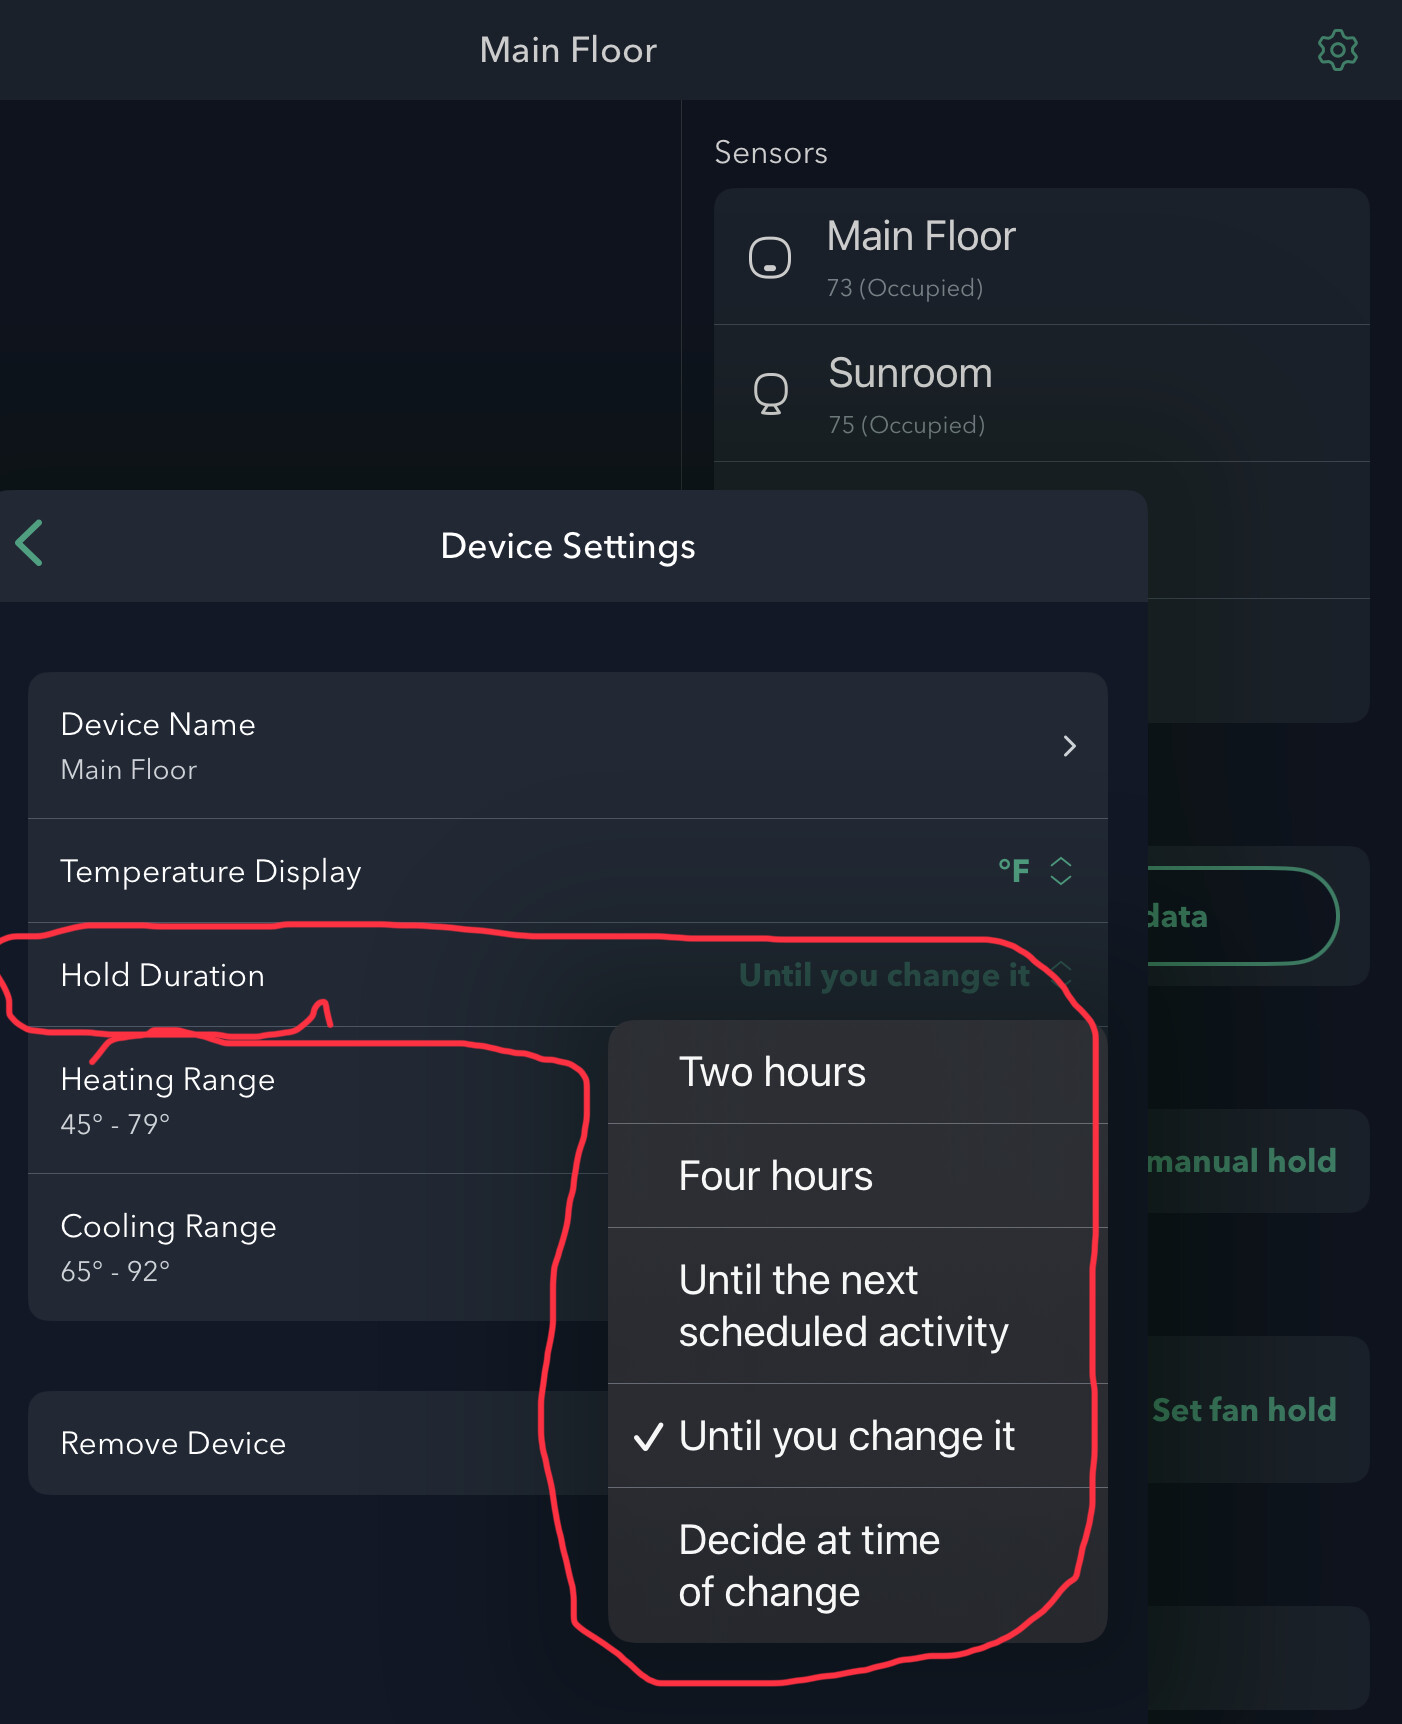Tap the Remove Device button

tap(174, 1443)
